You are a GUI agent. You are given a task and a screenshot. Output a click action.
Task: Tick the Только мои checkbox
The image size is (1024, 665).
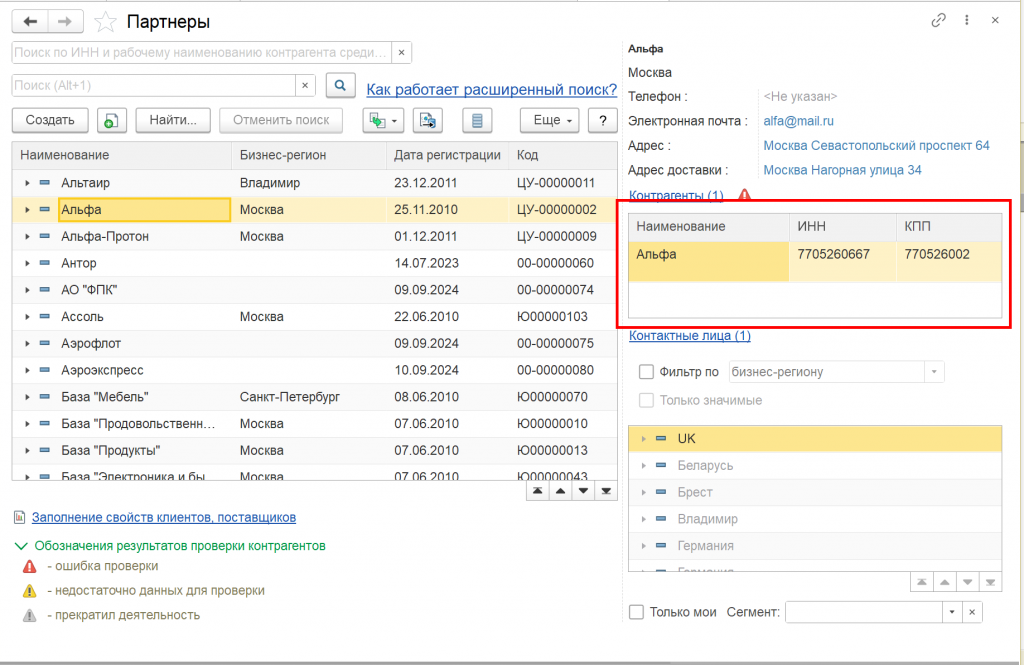636,612
